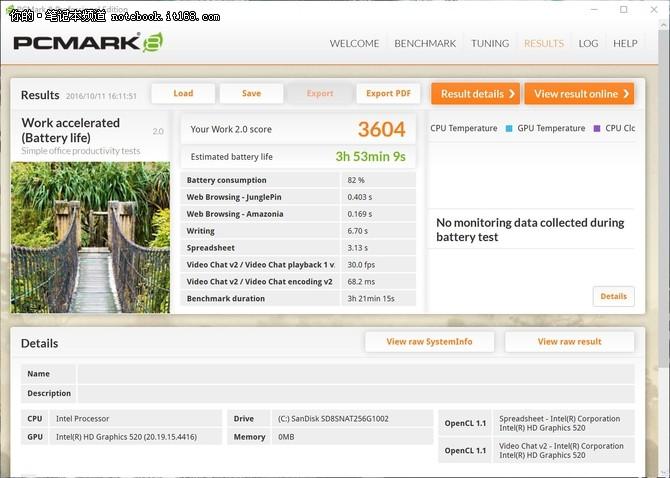Viewport: 670px width, 478px height.
Task: Select the RESULTS tab
Action: coord(544,44)
